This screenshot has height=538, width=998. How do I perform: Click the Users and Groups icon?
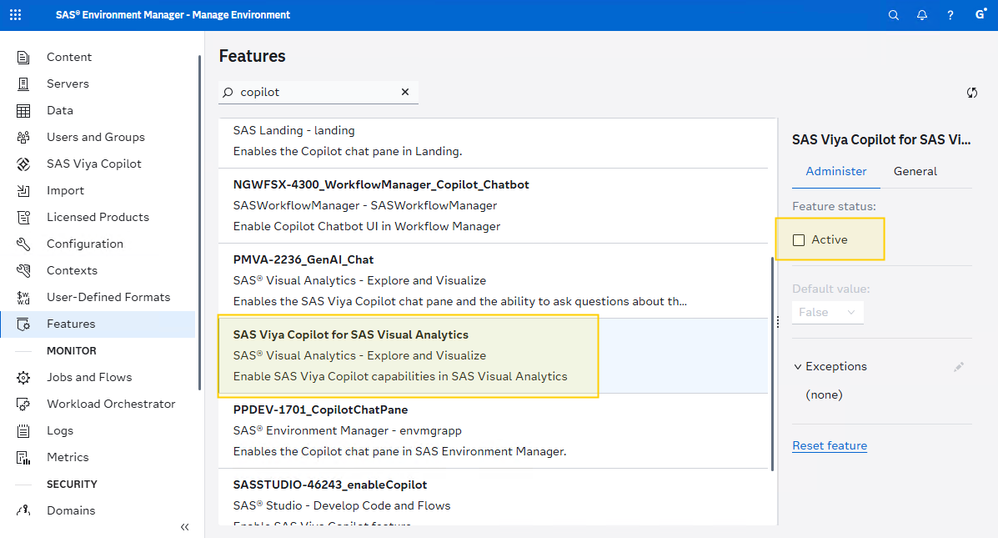23,138
